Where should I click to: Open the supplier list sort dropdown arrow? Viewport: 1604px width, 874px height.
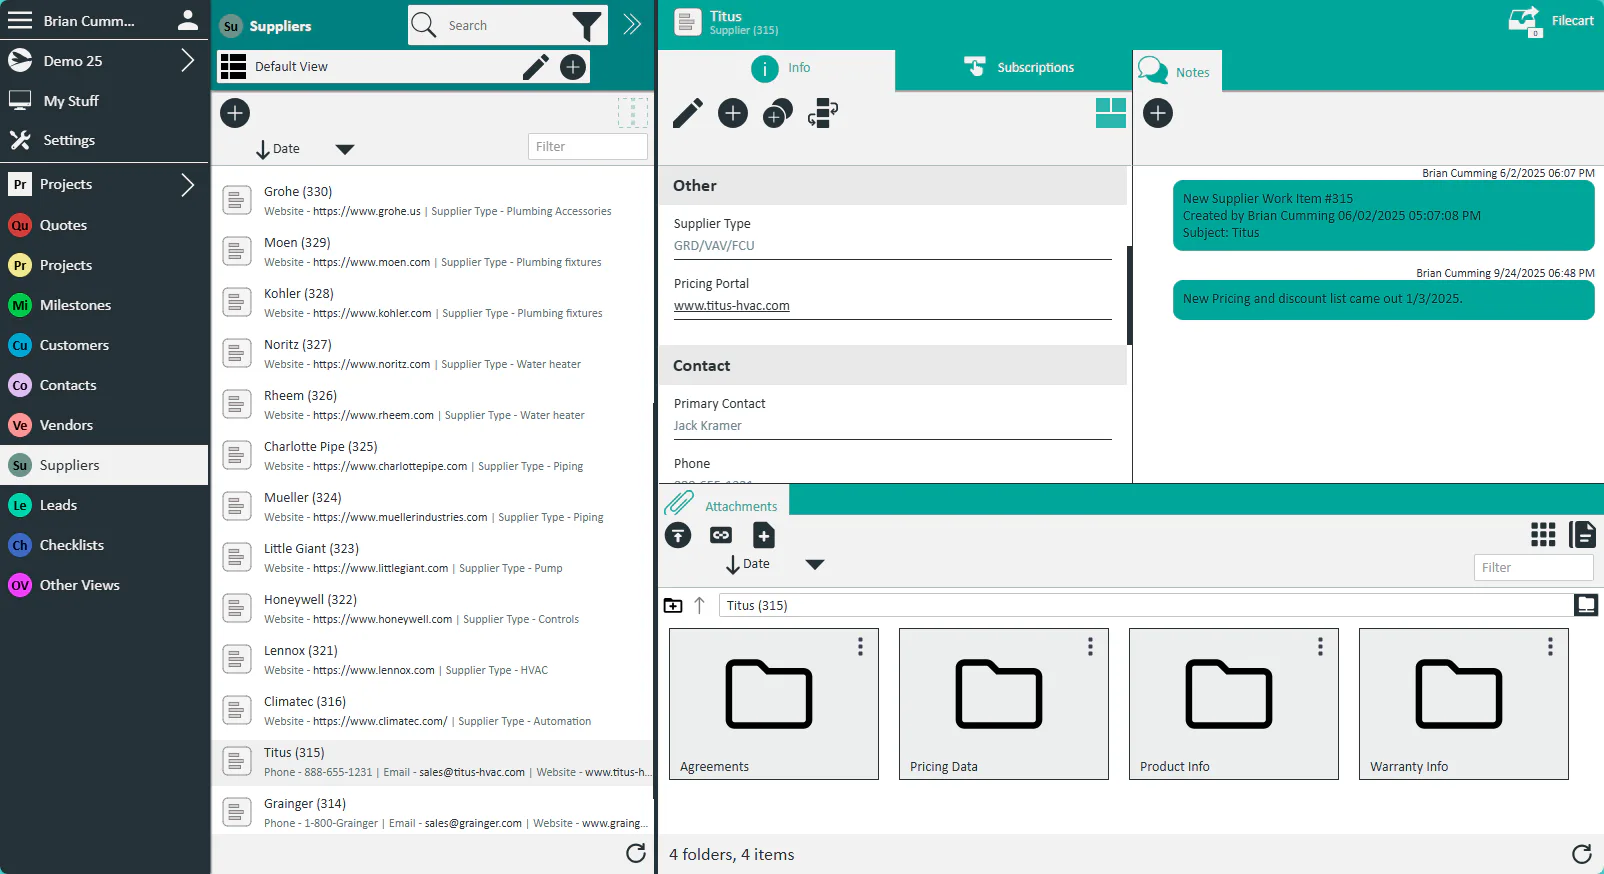click(345, 149)
